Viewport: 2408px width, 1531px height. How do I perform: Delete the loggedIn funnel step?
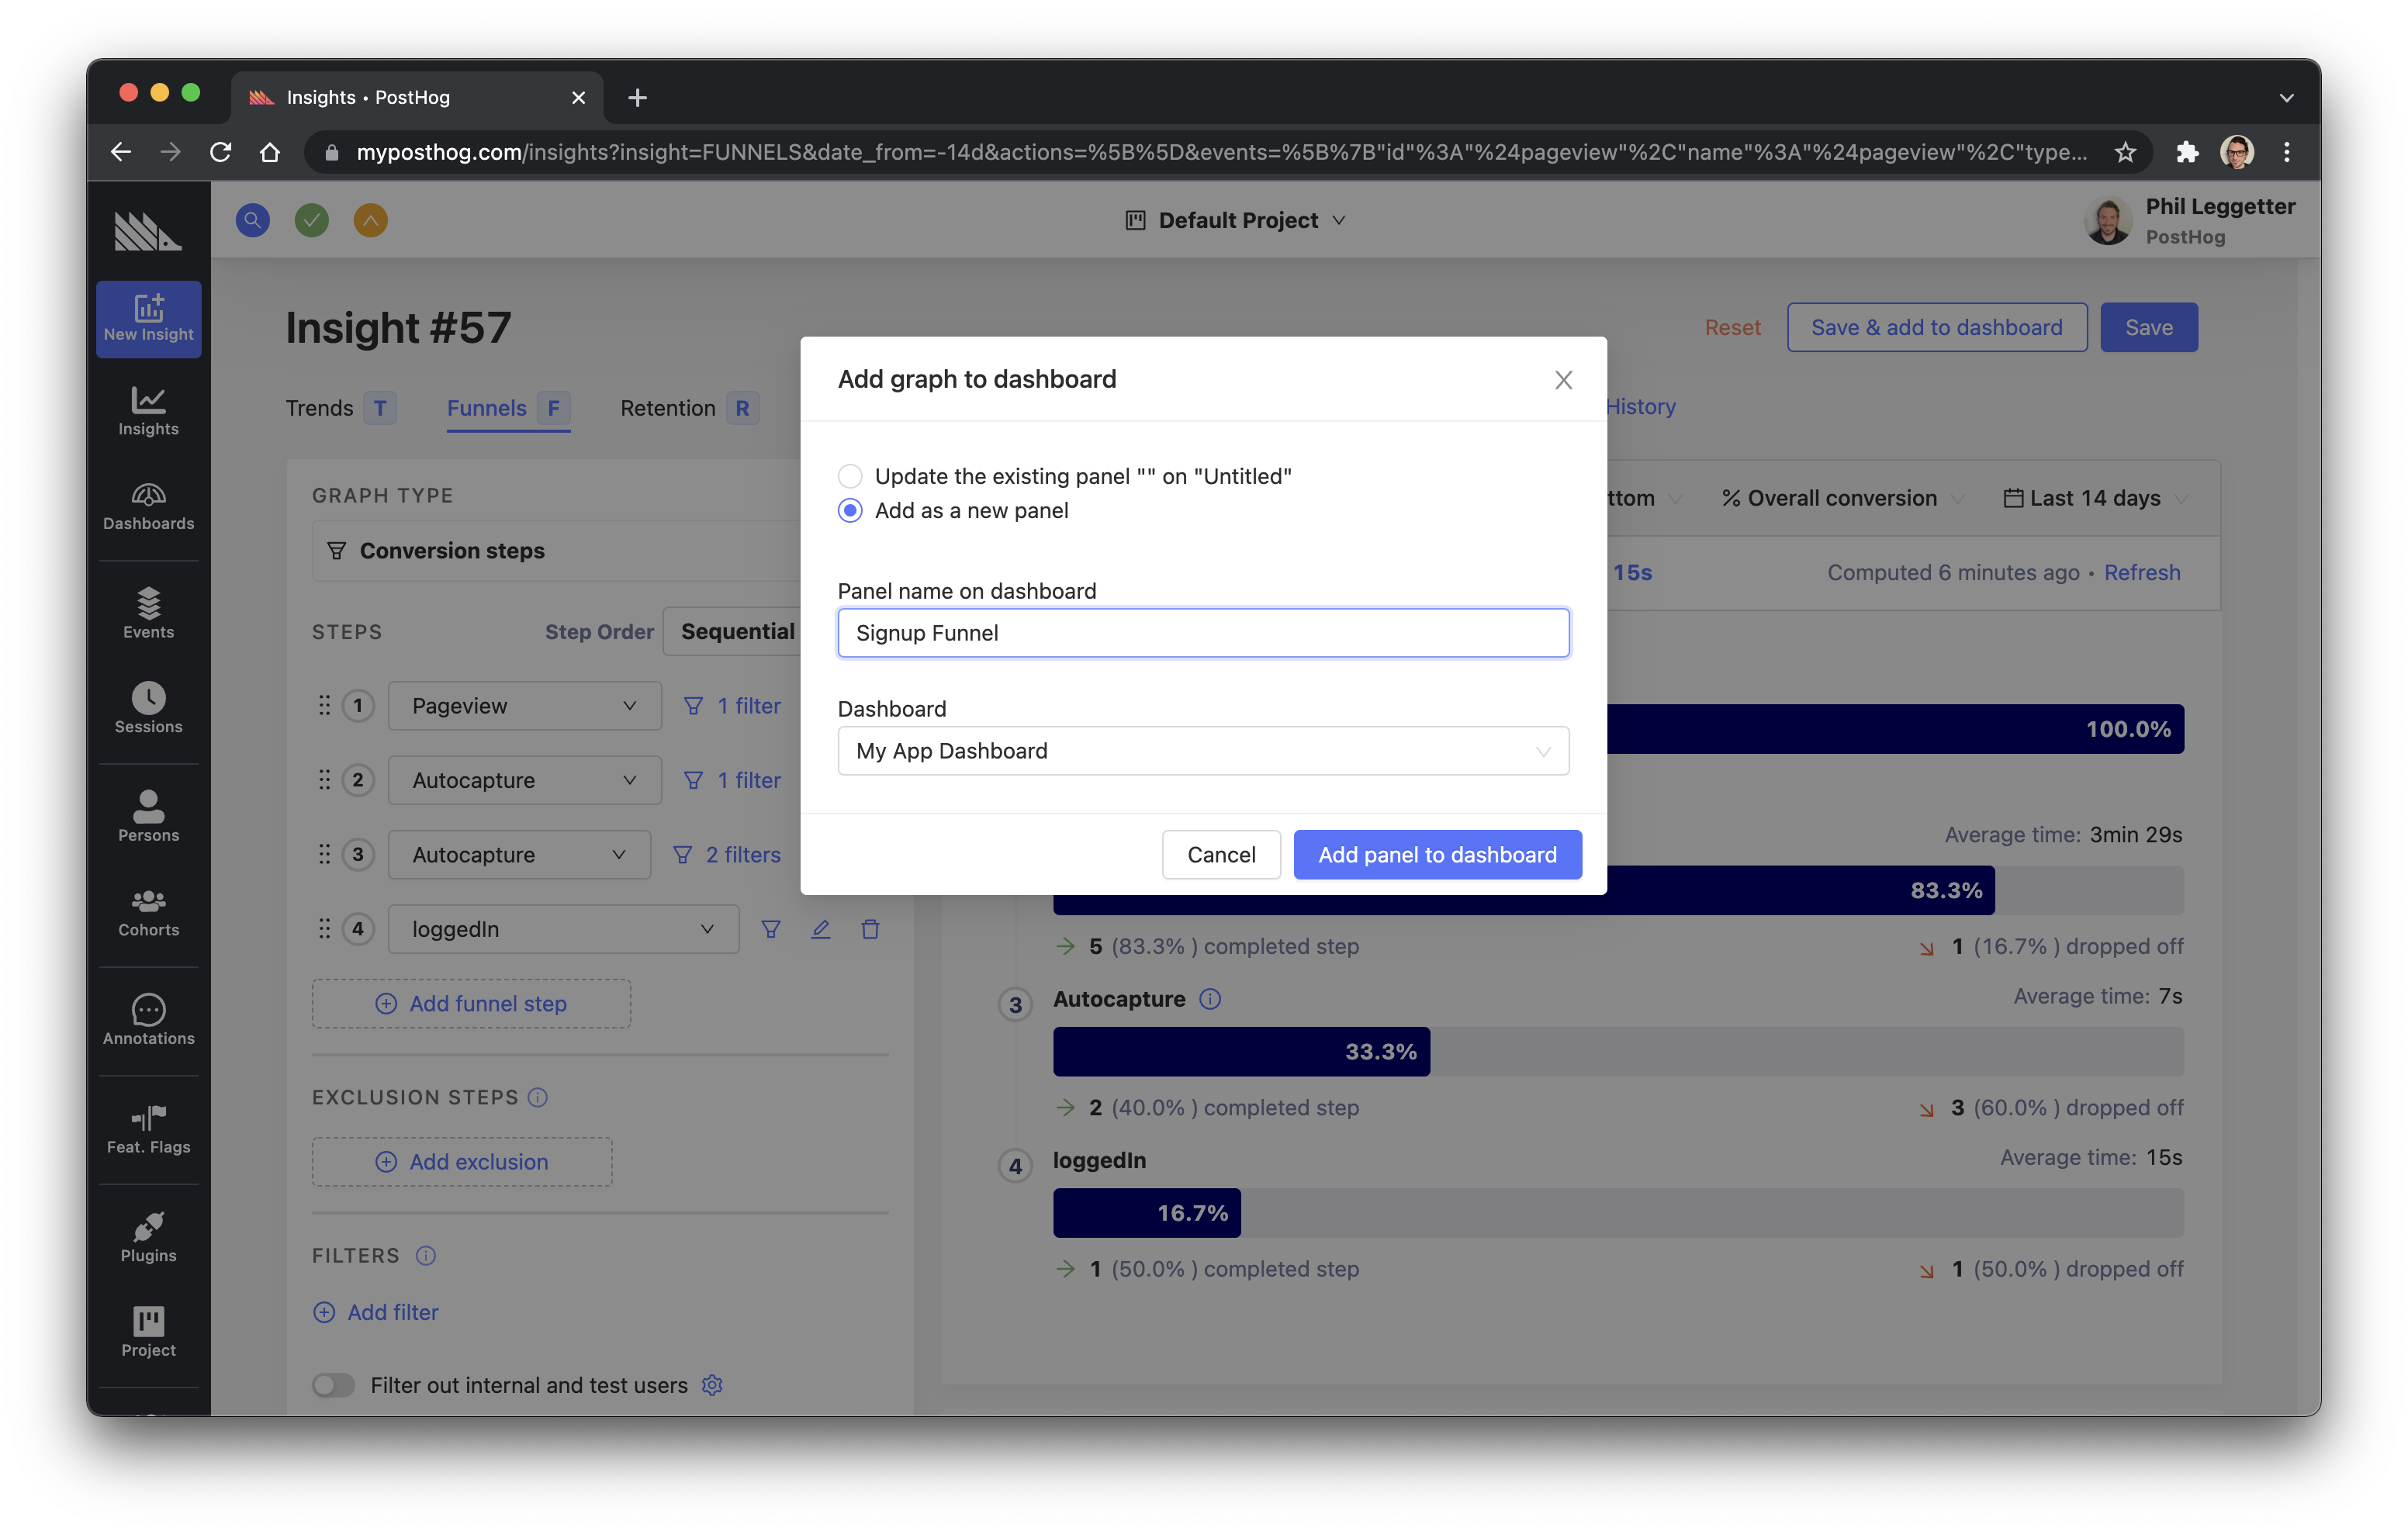[x=870, y=929]
